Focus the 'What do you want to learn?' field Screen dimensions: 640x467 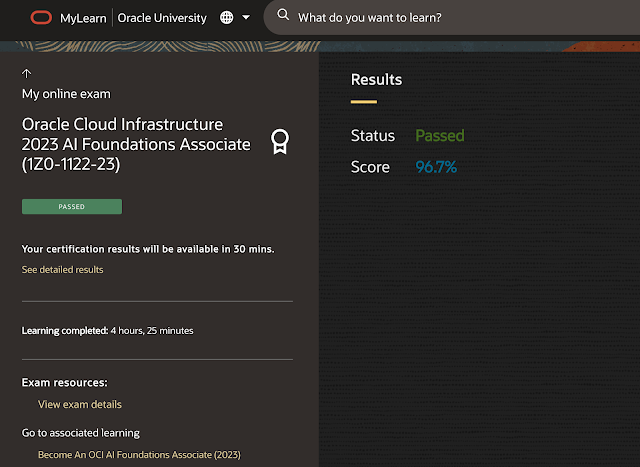pyautogui.click(x=450, y=17)
